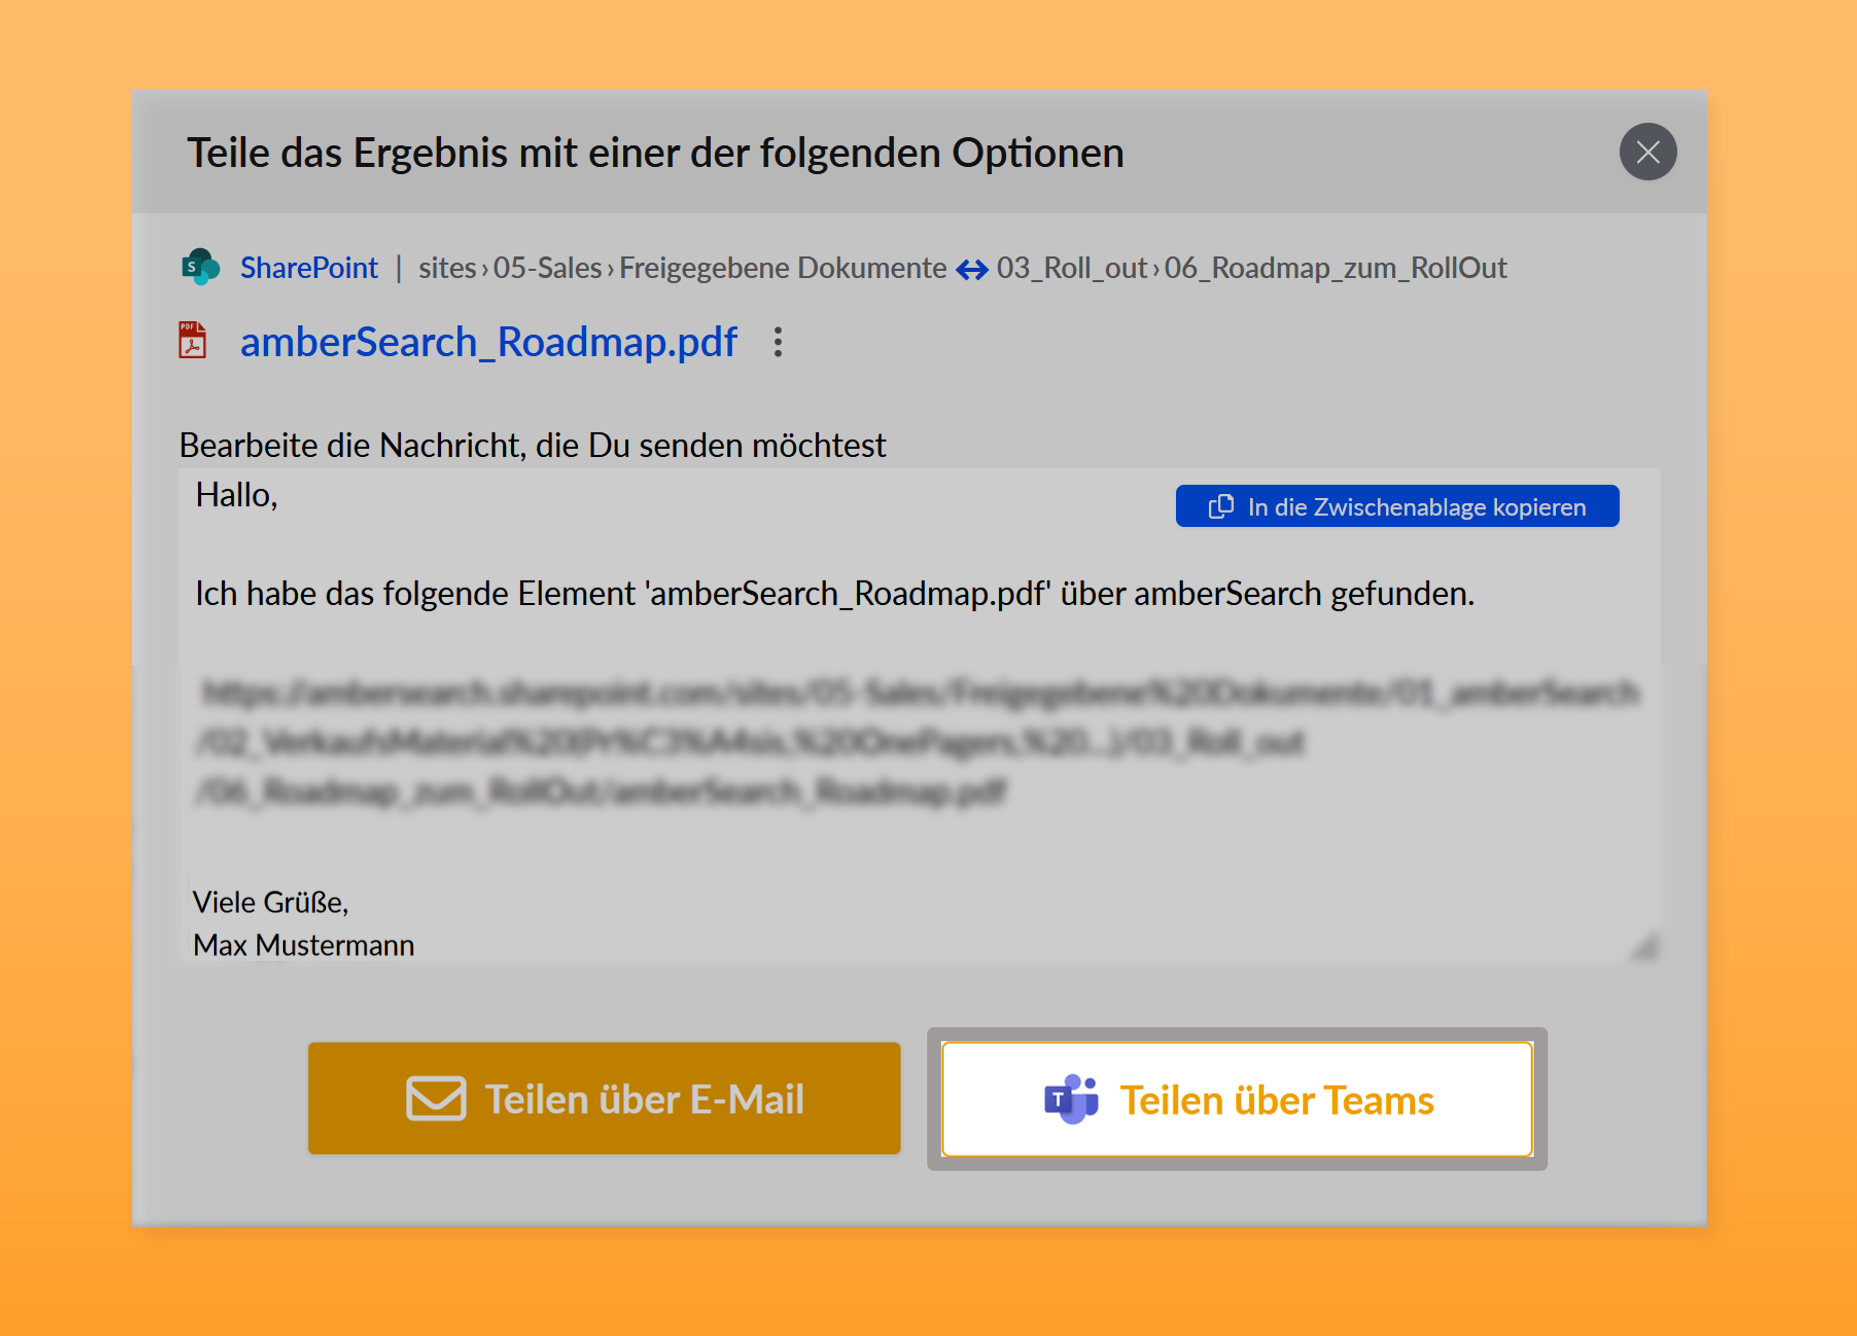Image resolution: width=1857 pixels, height=1336 pixels.
Task: Open the SharePoint source link
Action: point(309,268)
